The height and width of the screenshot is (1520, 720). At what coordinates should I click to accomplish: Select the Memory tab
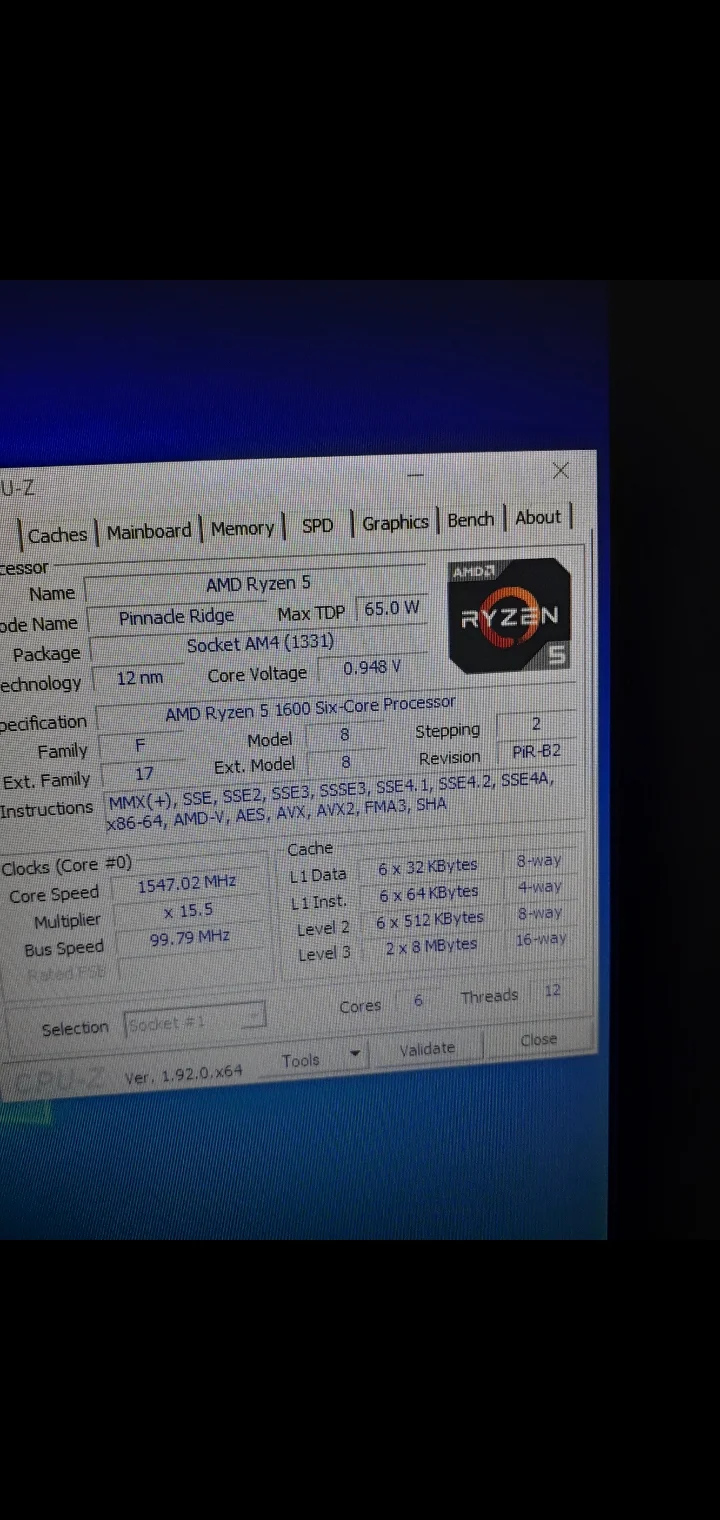click(242, 528)
